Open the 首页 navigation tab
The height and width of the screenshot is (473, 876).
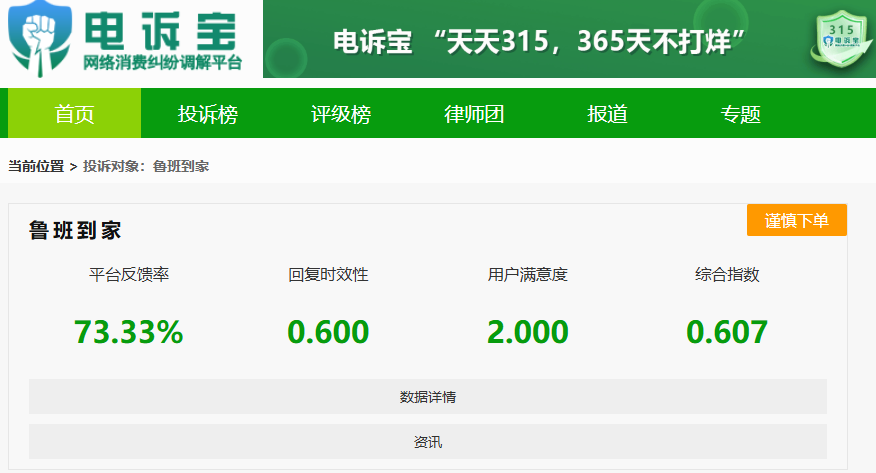click(x=74, y=113)
